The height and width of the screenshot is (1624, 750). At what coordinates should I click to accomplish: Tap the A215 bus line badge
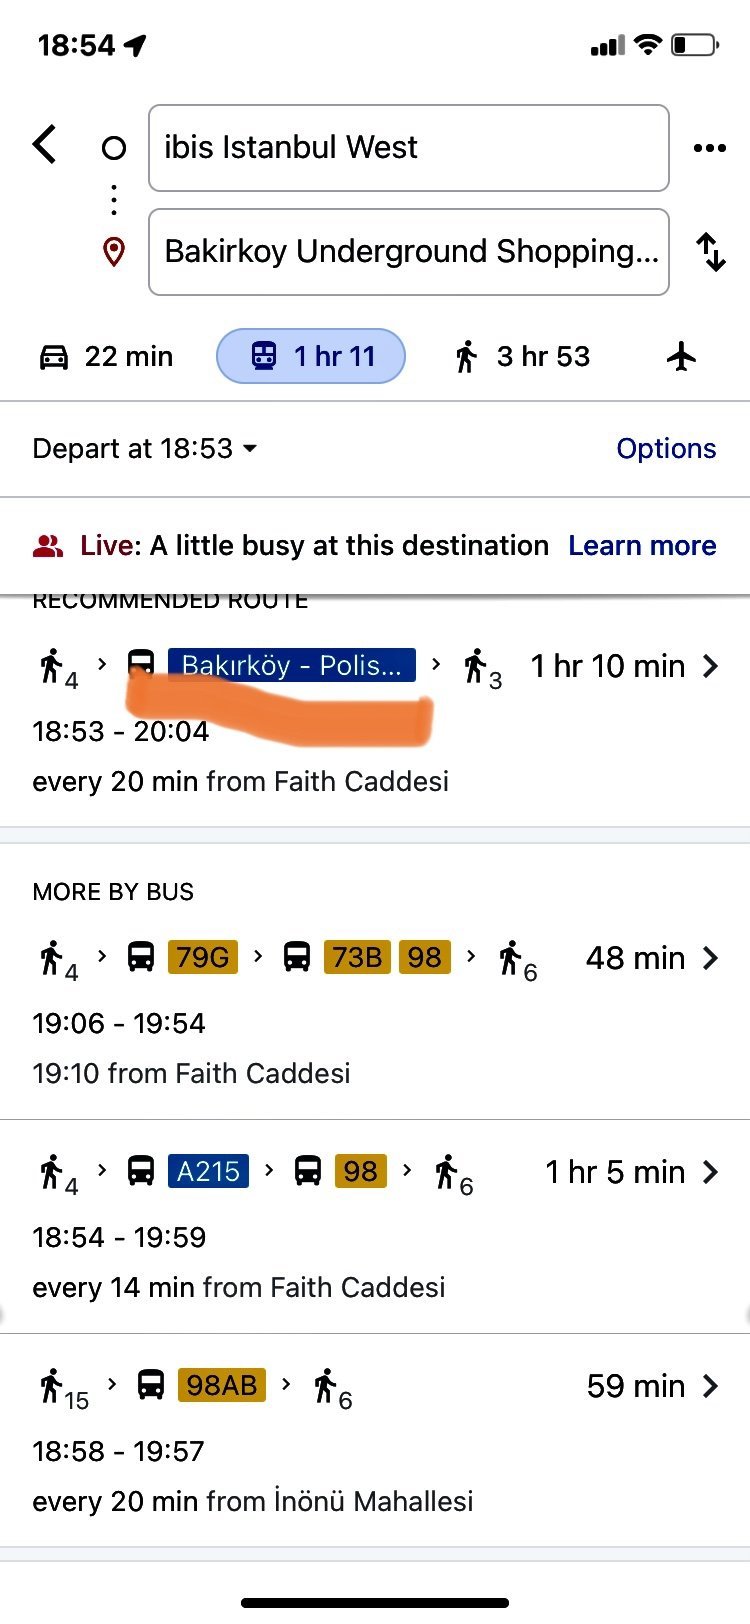[208, 1171]
